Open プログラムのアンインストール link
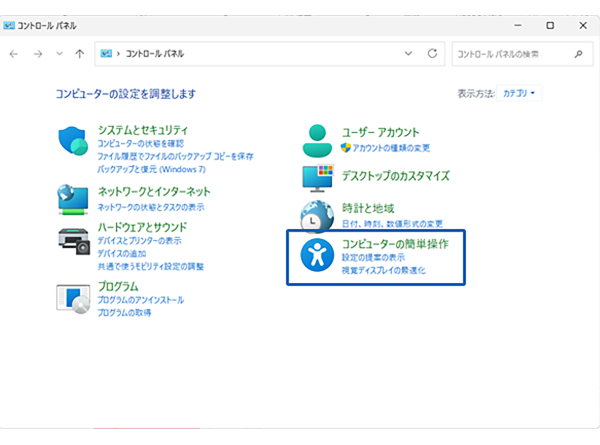 point(140,300)
